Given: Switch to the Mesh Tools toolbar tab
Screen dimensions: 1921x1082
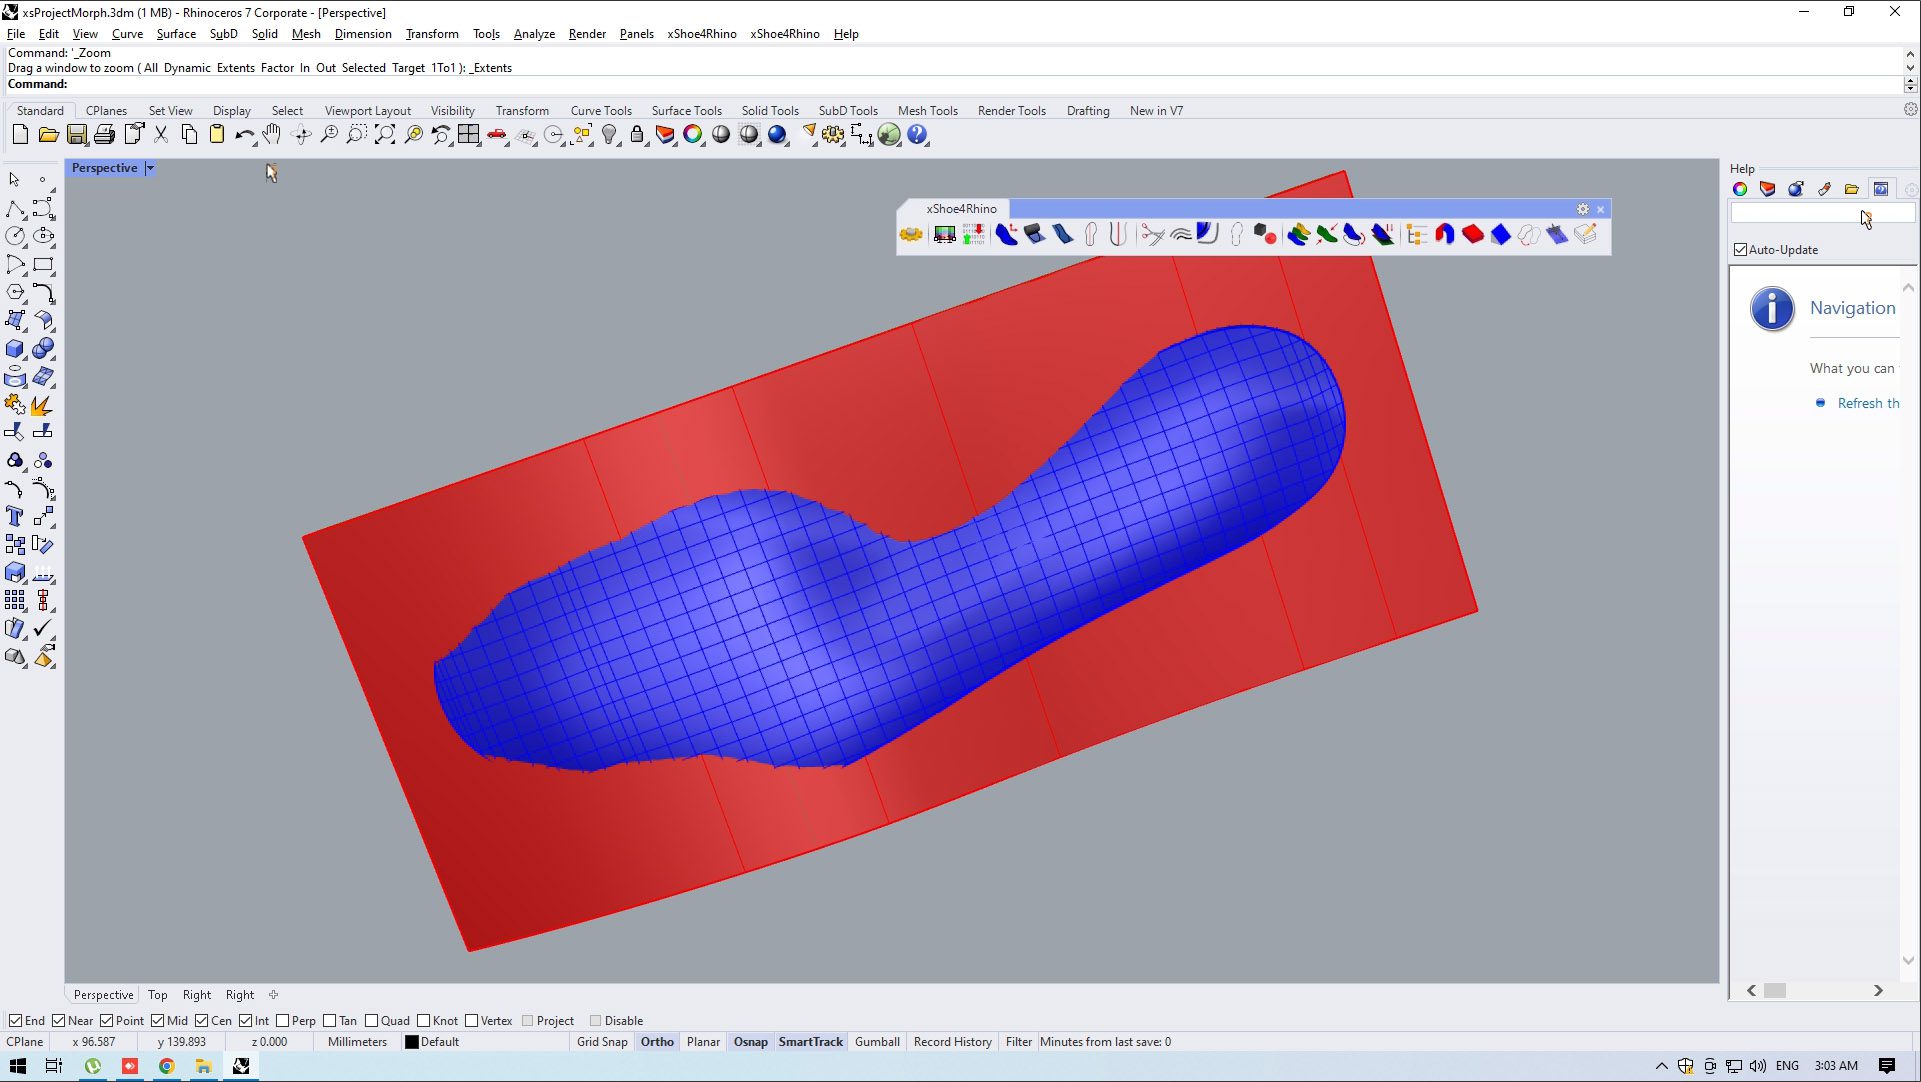Looking at the screenshot, I should (x=926, y=111).
